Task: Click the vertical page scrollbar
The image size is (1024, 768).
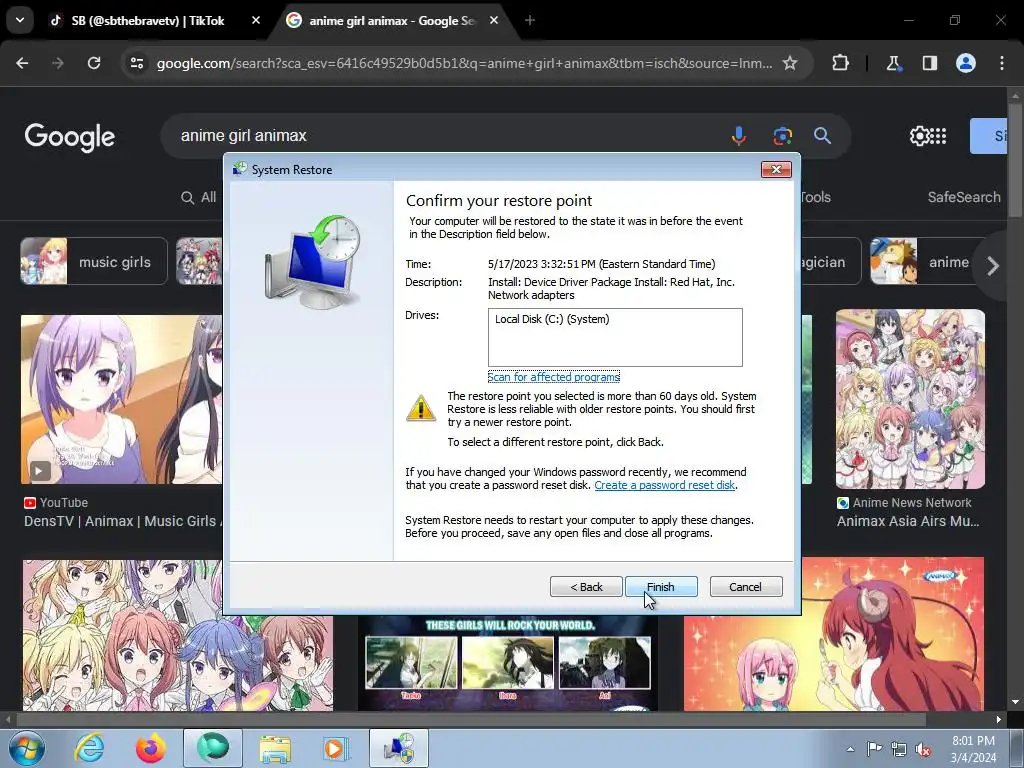Action: 1014,160
